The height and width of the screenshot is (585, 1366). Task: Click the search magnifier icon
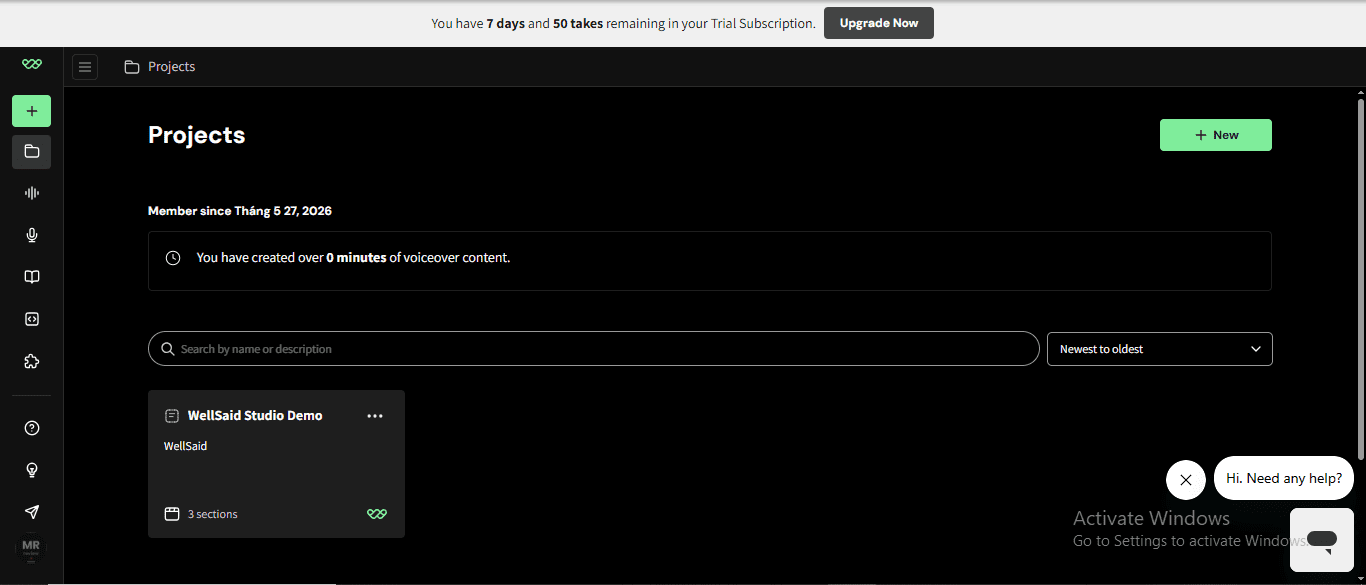click(168, 349)
